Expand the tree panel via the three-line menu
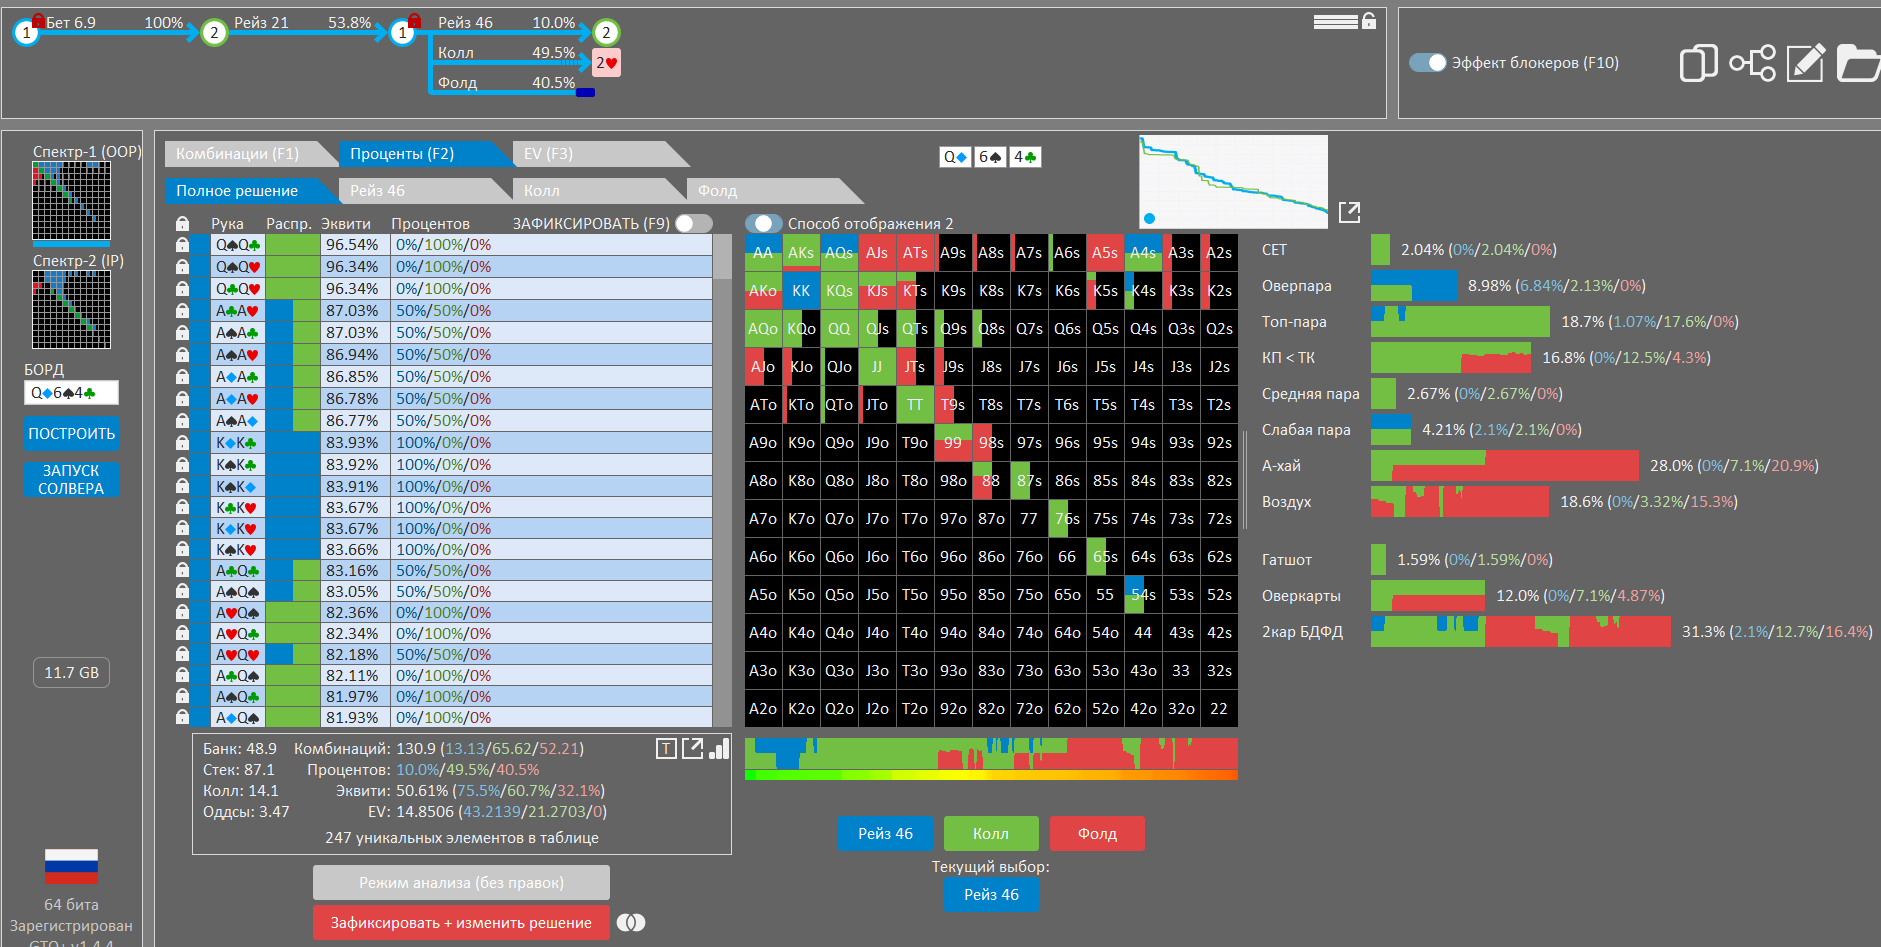 coord(1335,22)
